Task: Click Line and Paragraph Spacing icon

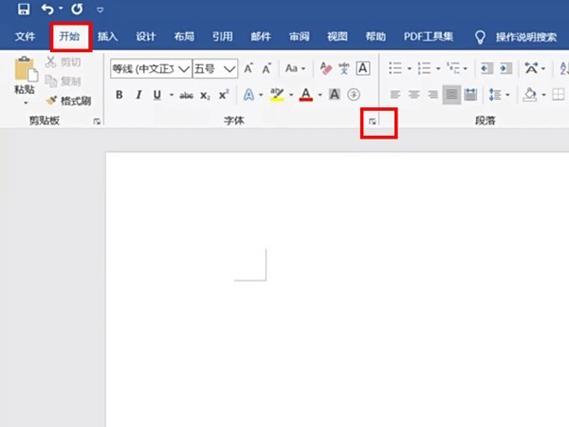Action: [495, 95]
